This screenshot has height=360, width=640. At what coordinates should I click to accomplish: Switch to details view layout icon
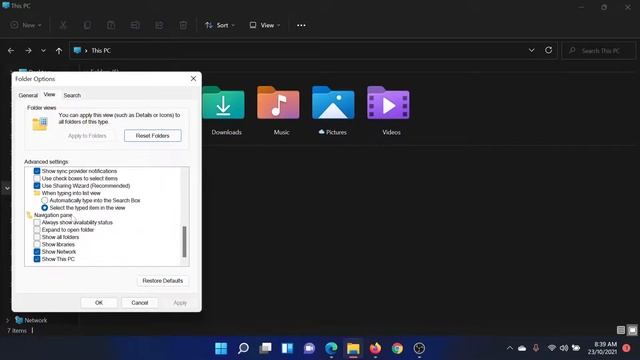[621, 330]
